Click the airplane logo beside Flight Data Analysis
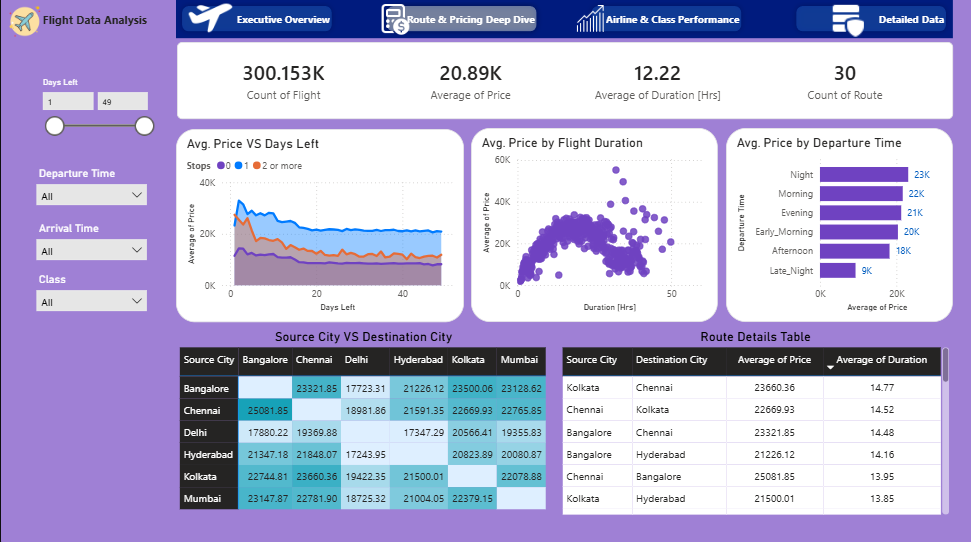Screen dimensions: 971x542 [24, 21]
